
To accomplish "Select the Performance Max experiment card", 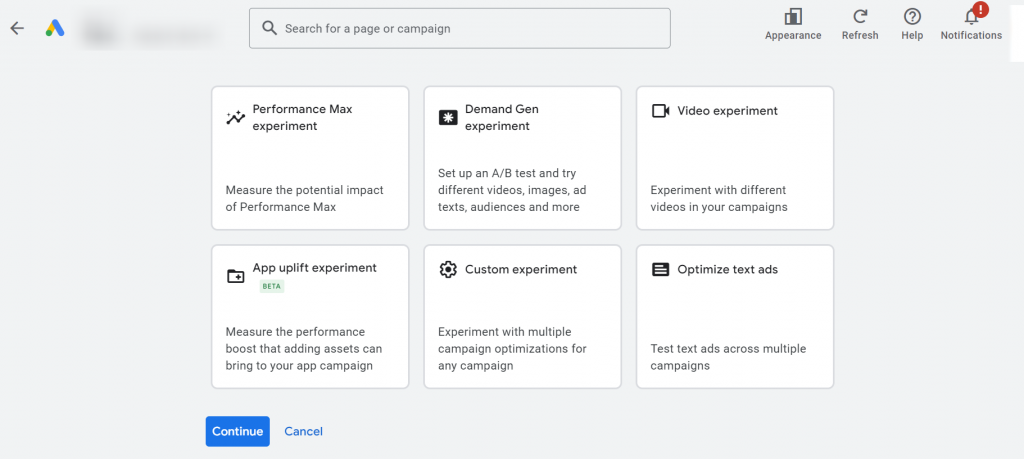I will (x=310, y=158).
